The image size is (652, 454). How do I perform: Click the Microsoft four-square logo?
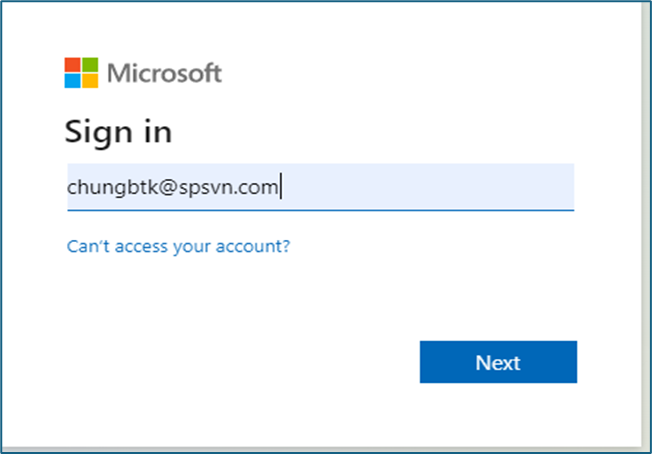tap(82, 73)
